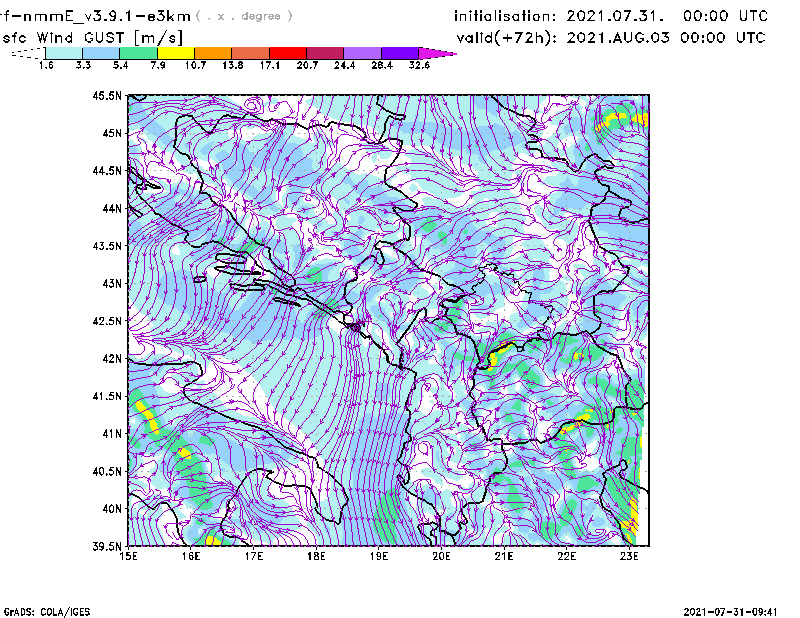This screenshot has width=800, height=618.
Task: Click the legend value 24.4
Action: point(344,65)
